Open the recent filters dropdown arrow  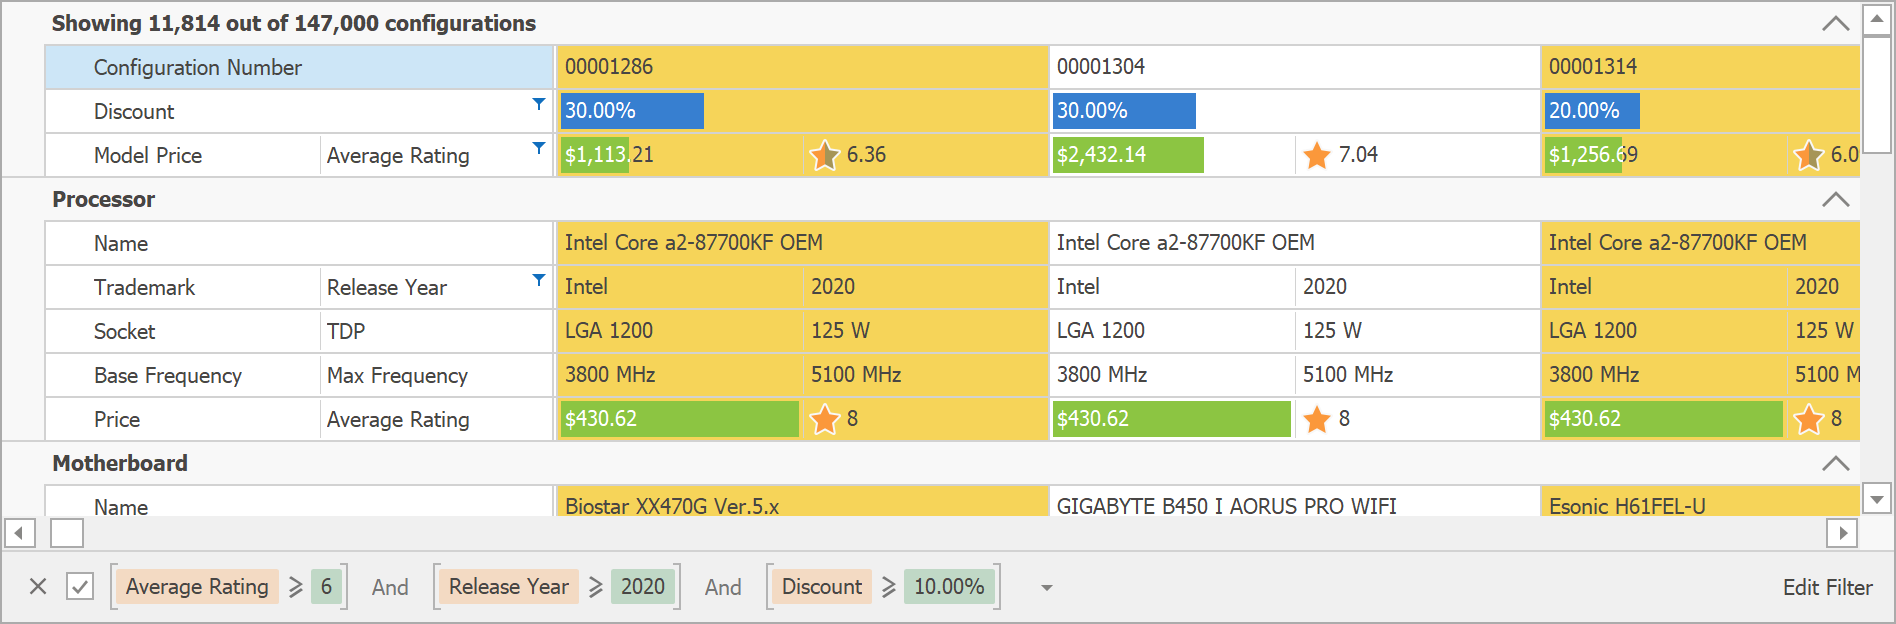1046,588
